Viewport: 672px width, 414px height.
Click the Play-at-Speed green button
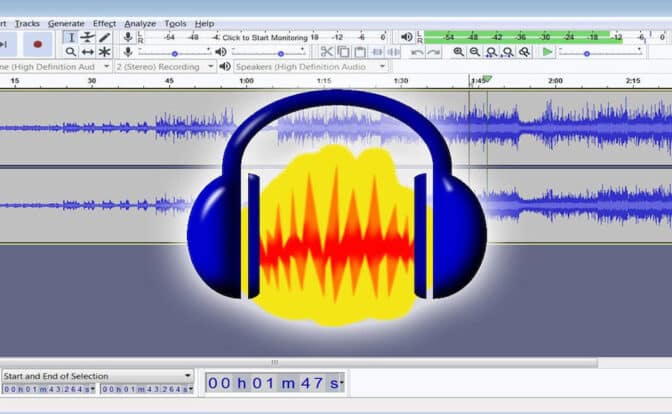(x=547, y=52)
